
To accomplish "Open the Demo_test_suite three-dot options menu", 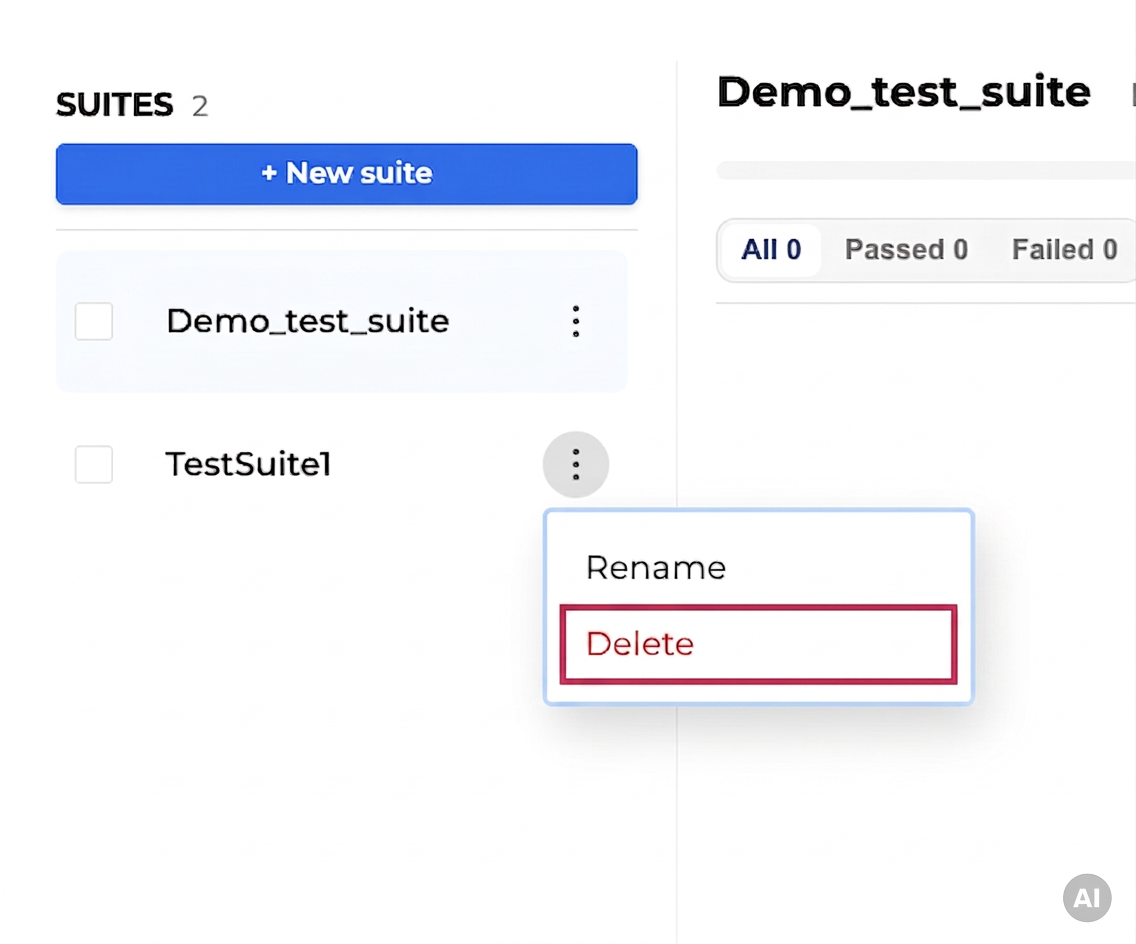I will 576,321.
